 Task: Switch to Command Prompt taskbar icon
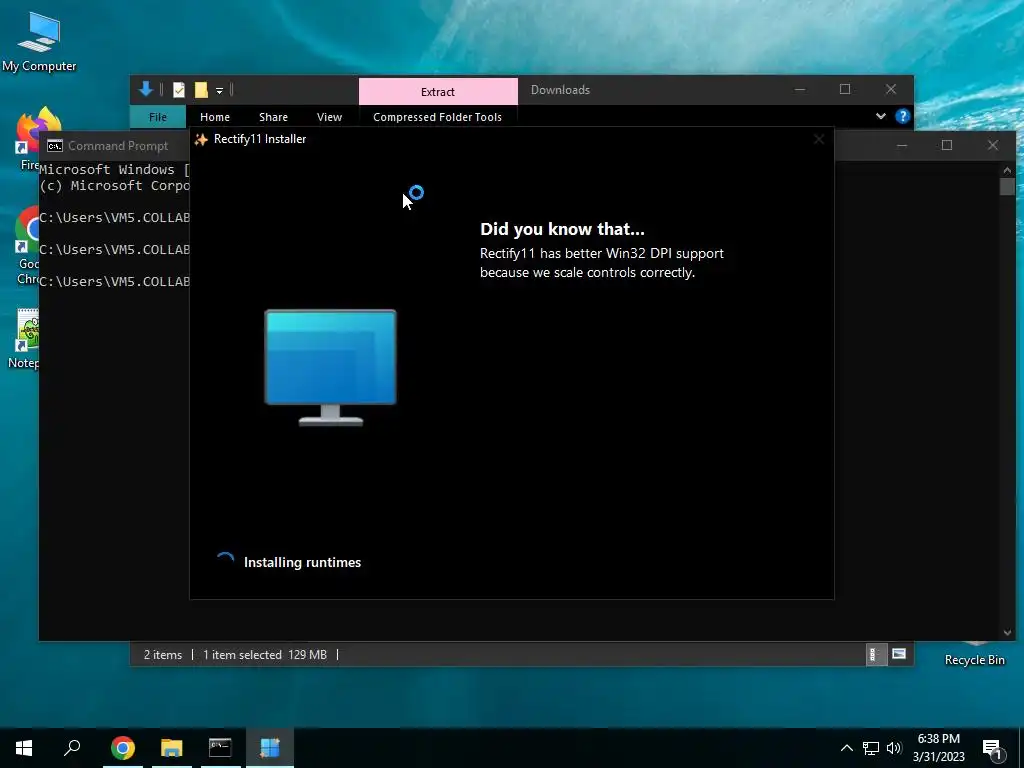click(220, 748)
